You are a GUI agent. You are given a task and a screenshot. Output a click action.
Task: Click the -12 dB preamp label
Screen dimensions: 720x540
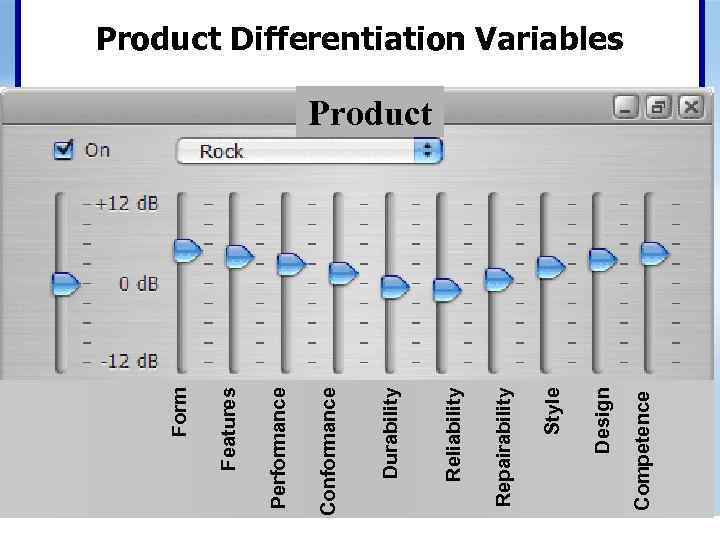click(x=129, y=361)
